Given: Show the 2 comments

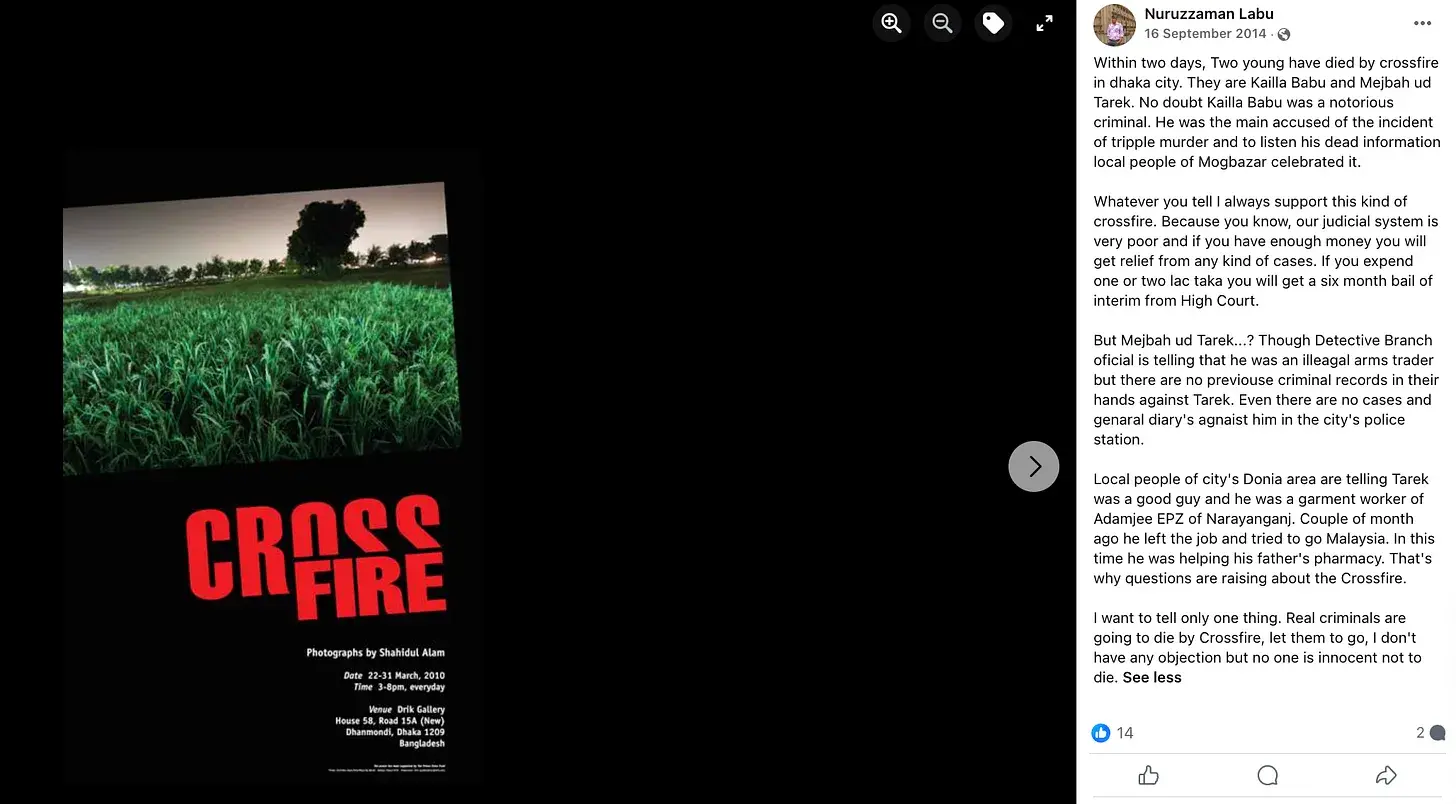Looking at the screenshot, I should [x=1430, y=733].
